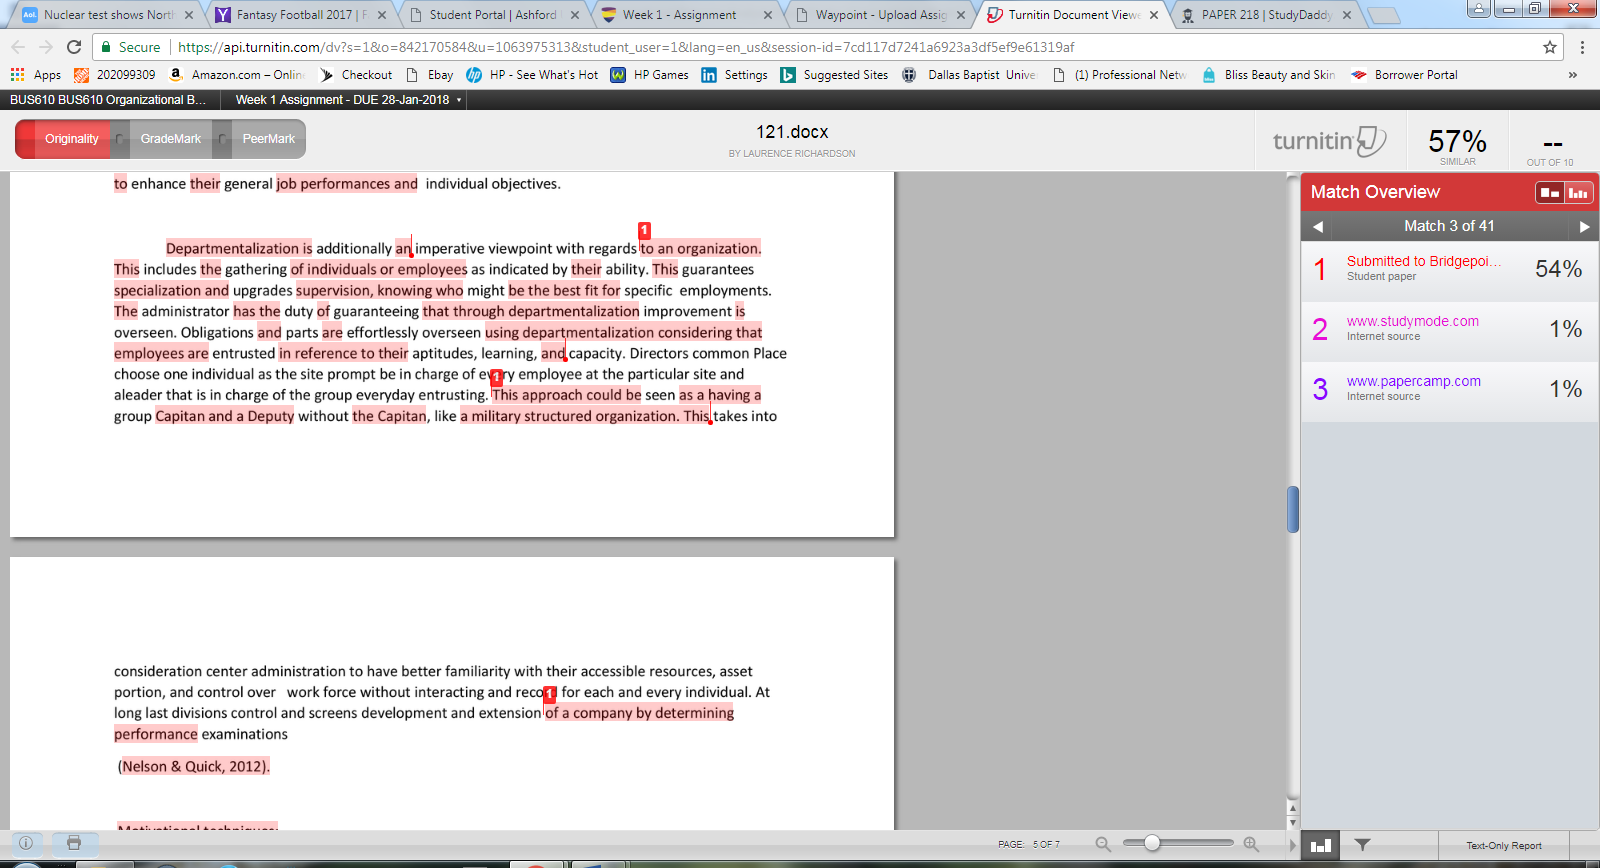Select the www.studymode.com match source
This screenshot has width=1600, height=868.
click(x=1412, y=322)
